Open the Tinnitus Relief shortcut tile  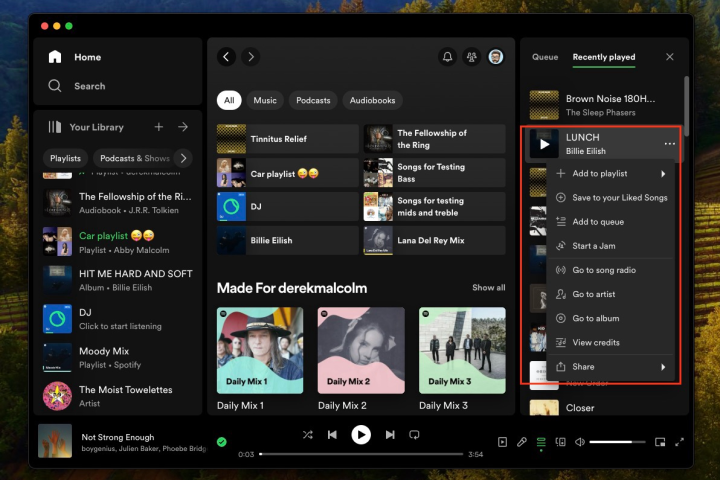tap(287, 139)
